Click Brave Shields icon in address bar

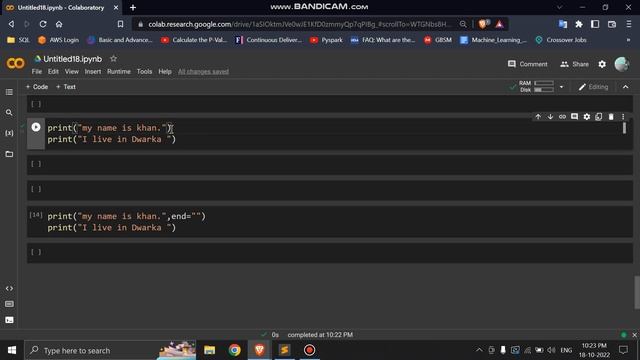[x=484, y=24]
